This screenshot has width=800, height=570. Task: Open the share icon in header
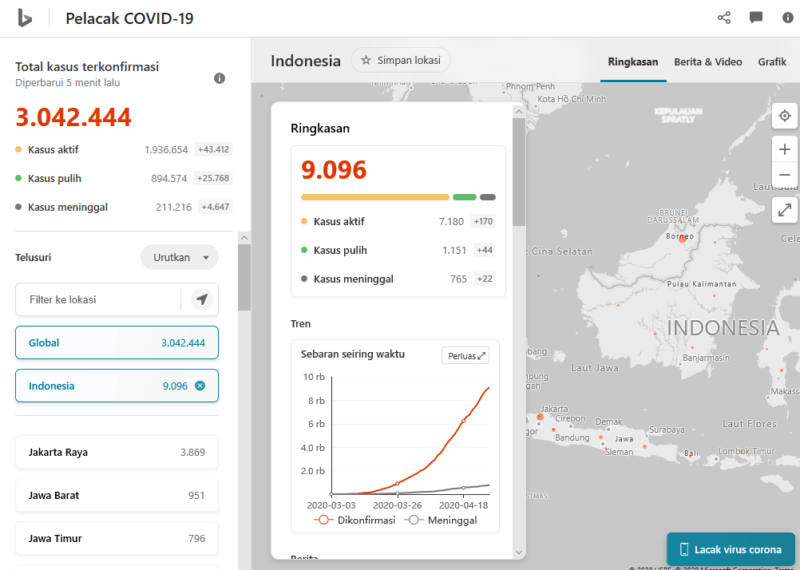[725, 18]
